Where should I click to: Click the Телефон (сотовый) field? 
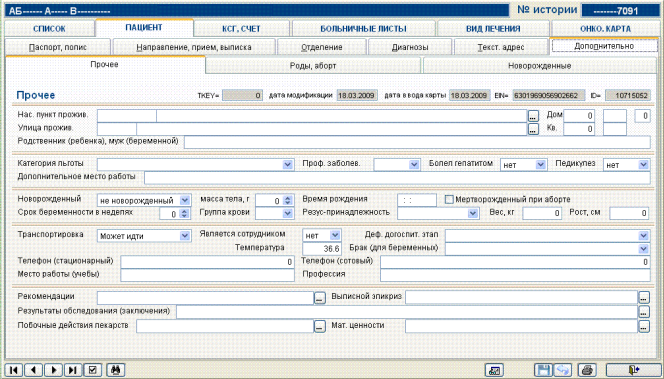(515, 262)
